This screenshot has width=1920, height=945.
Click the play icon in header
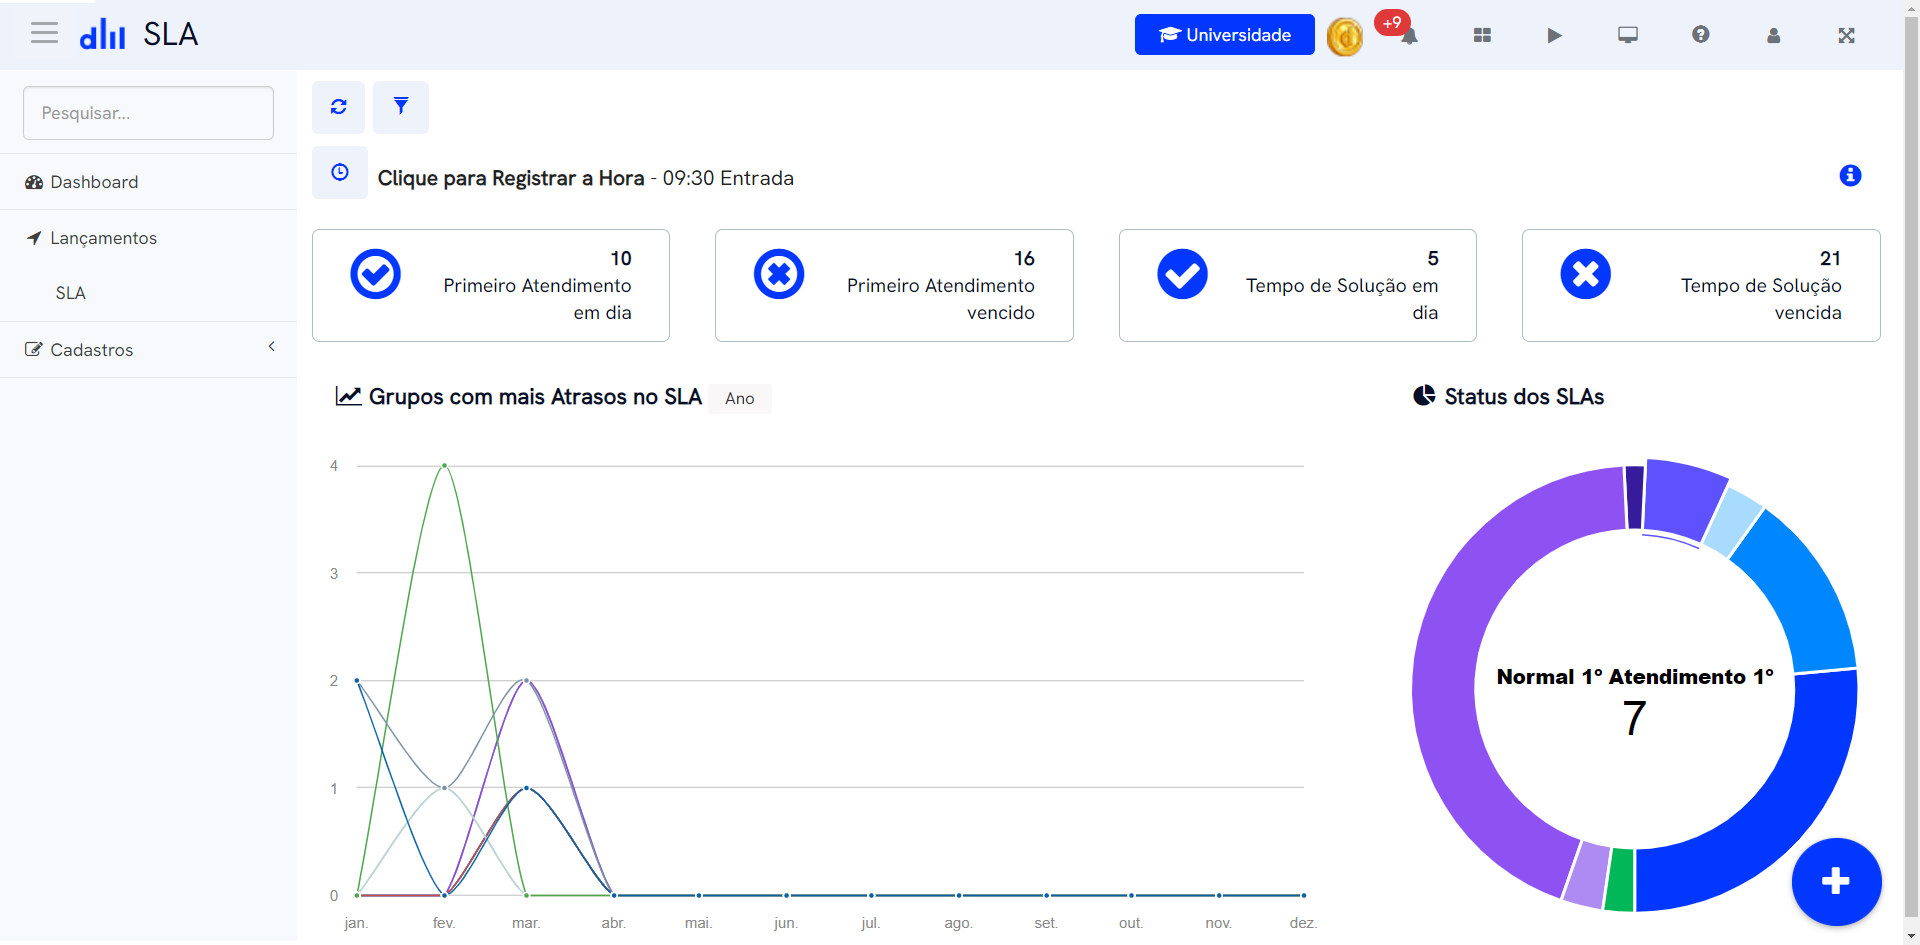1554,35
